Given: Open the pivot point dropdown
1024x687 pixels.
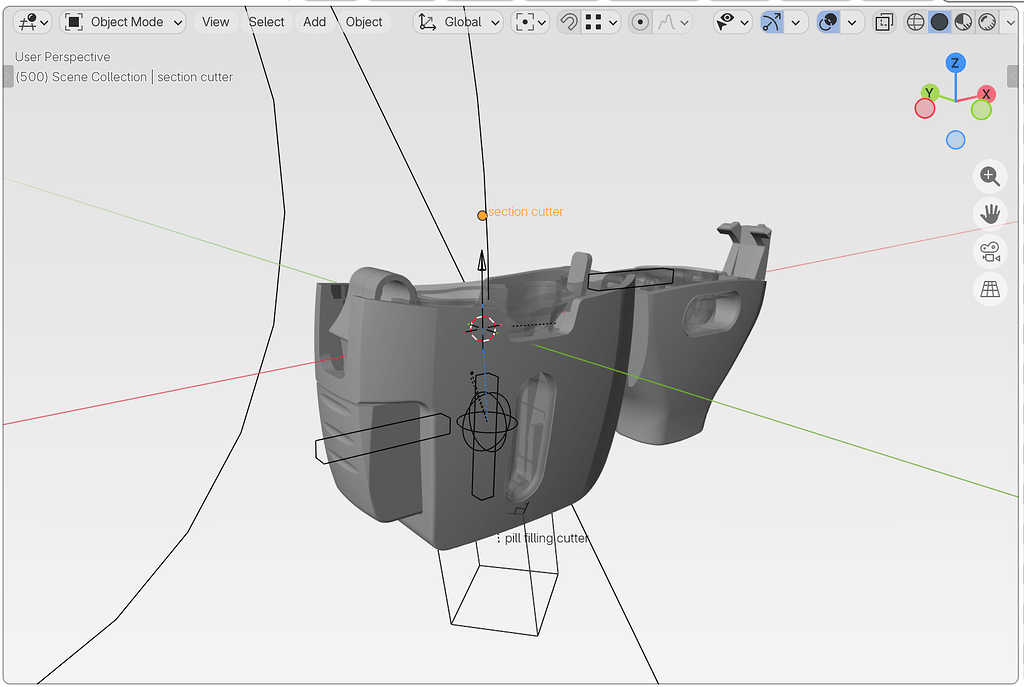Looking at the screenshot, I should tap(530, 22).
